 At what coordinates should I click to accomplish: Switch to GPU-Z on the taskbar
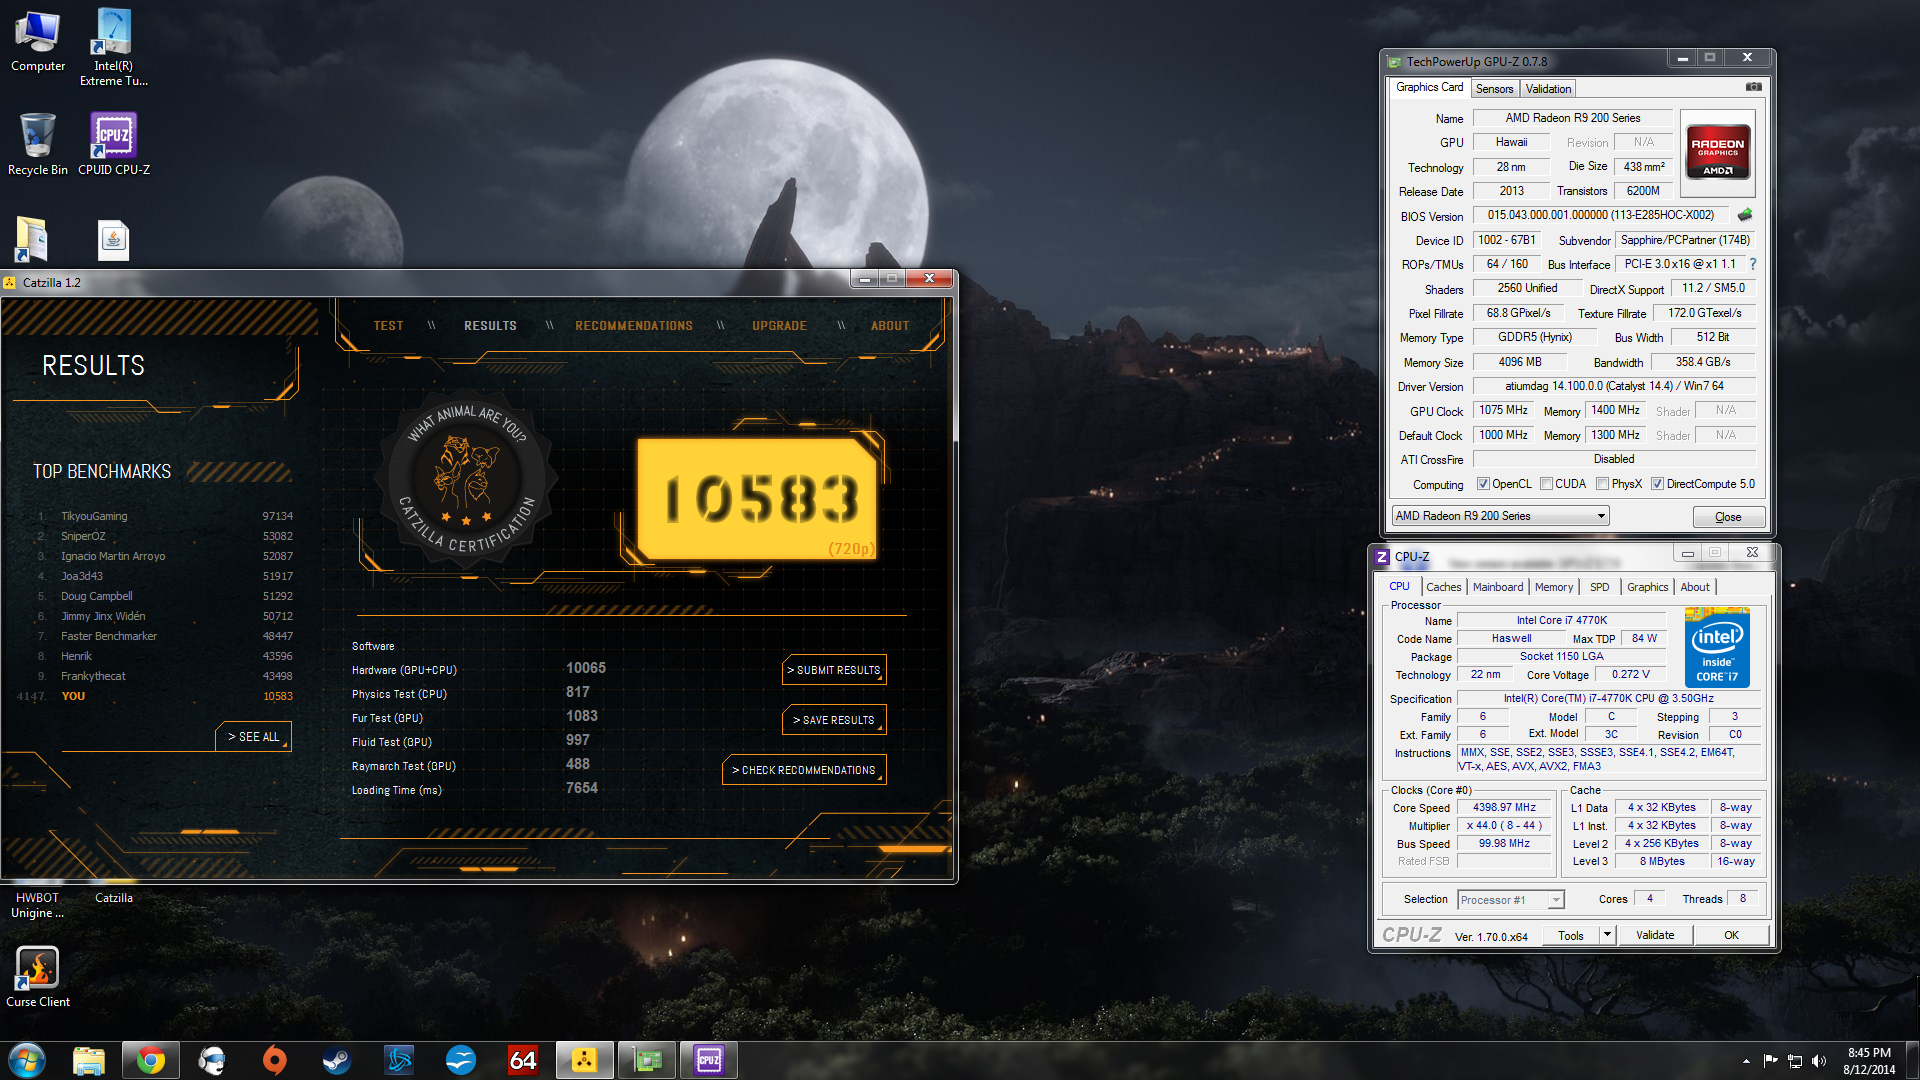(x=647, y=1060)
